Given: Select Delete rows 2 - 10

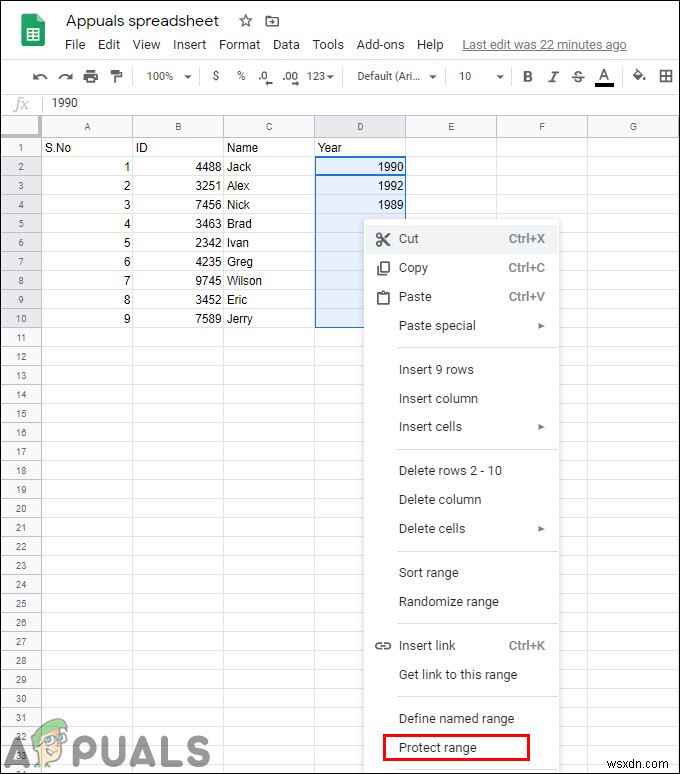Looking at the screenshot, I should coord(461,470).
